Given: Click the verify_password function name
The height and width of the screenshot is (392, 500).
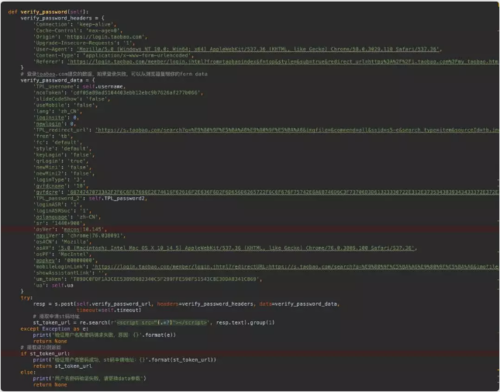Looking at the screenshot, I should (x=44, y=12).
